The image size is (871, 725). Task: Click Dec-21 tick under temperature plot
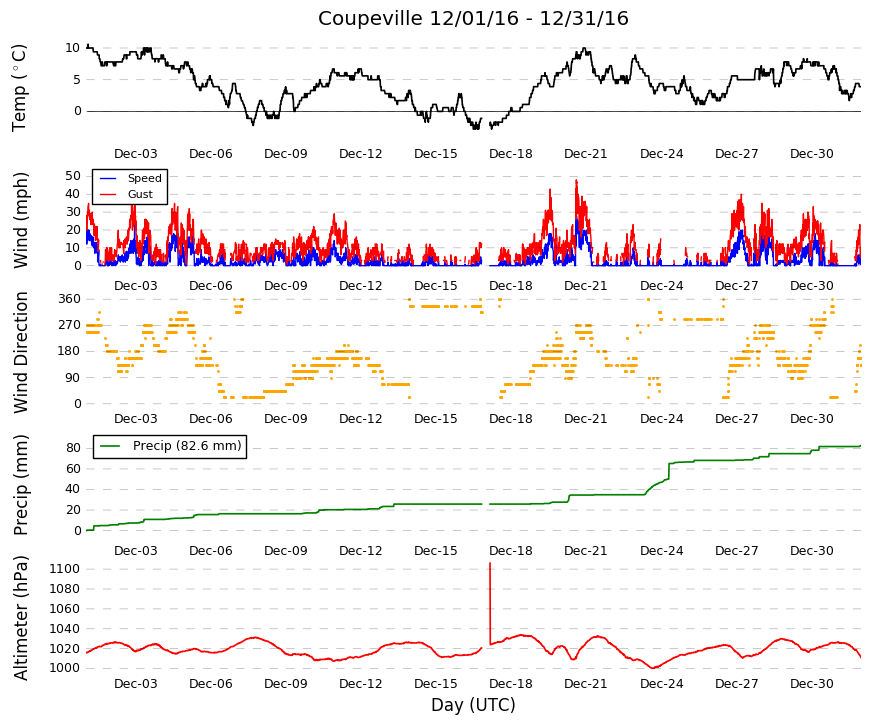[585, 154]
